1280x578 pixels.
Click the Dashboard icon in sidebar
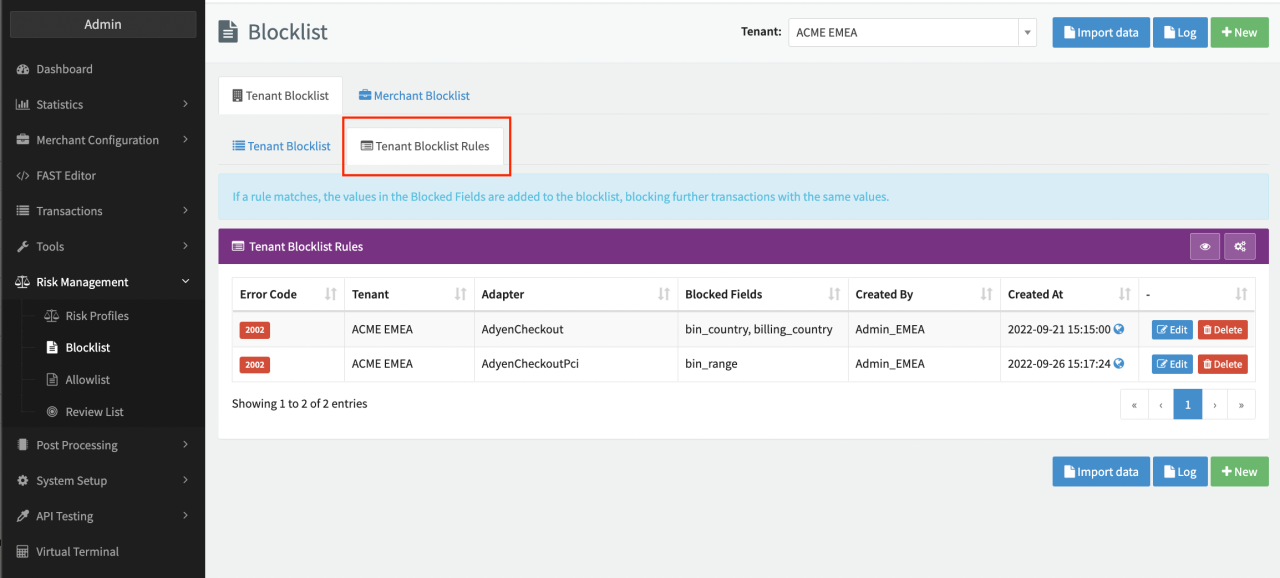(22, 69)
